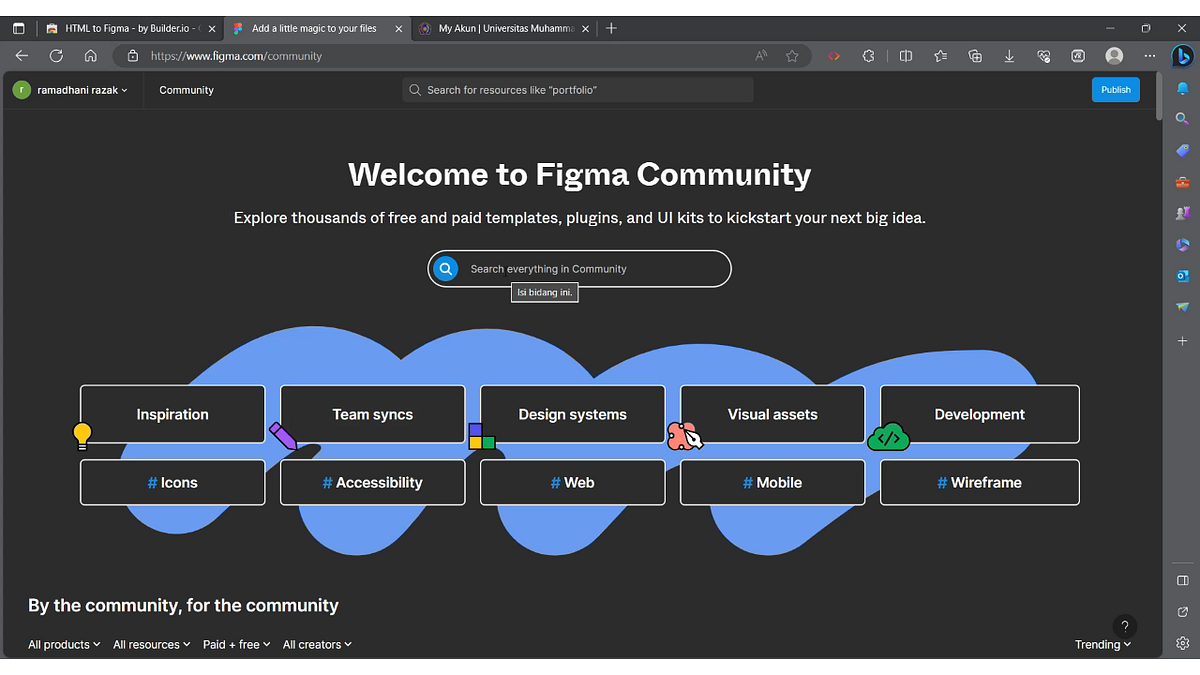Open the Design systems category
The image size is (1200, 675).
[572, 413]
